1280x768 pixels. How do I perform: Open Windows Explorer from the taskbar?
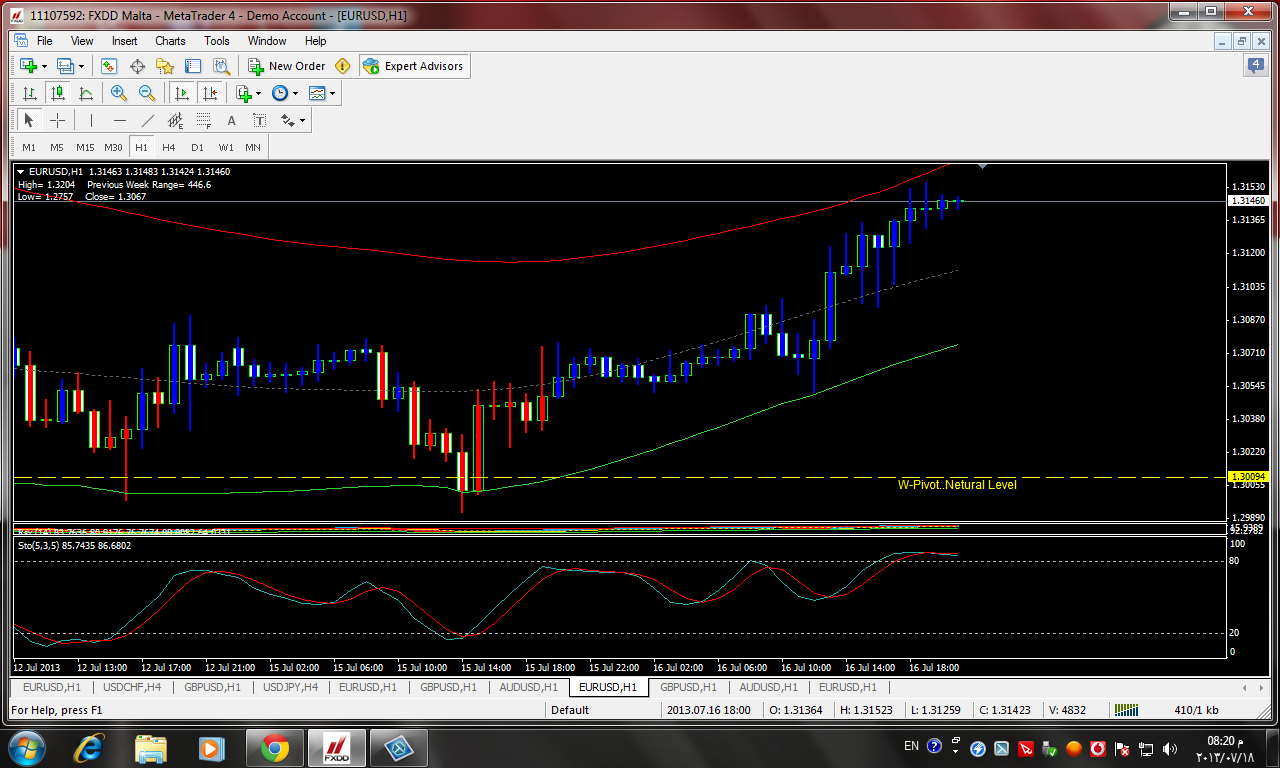click(x=151, y=747)
